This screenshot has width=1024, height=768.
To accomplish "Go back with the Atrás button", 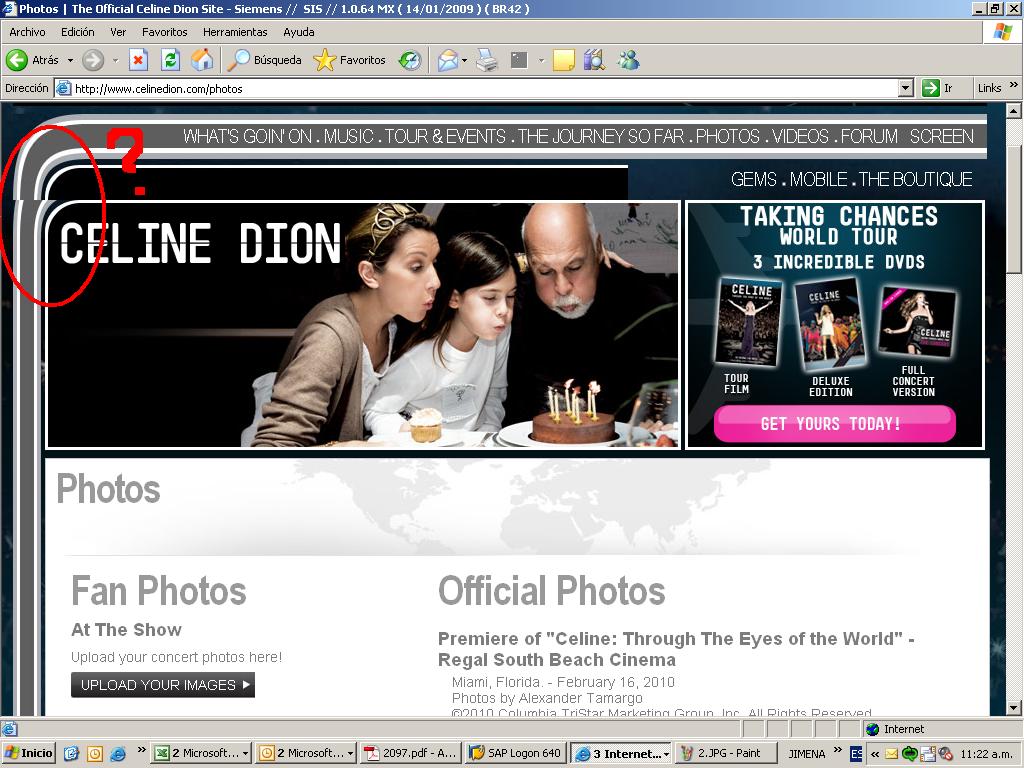I will coord(33,60).
